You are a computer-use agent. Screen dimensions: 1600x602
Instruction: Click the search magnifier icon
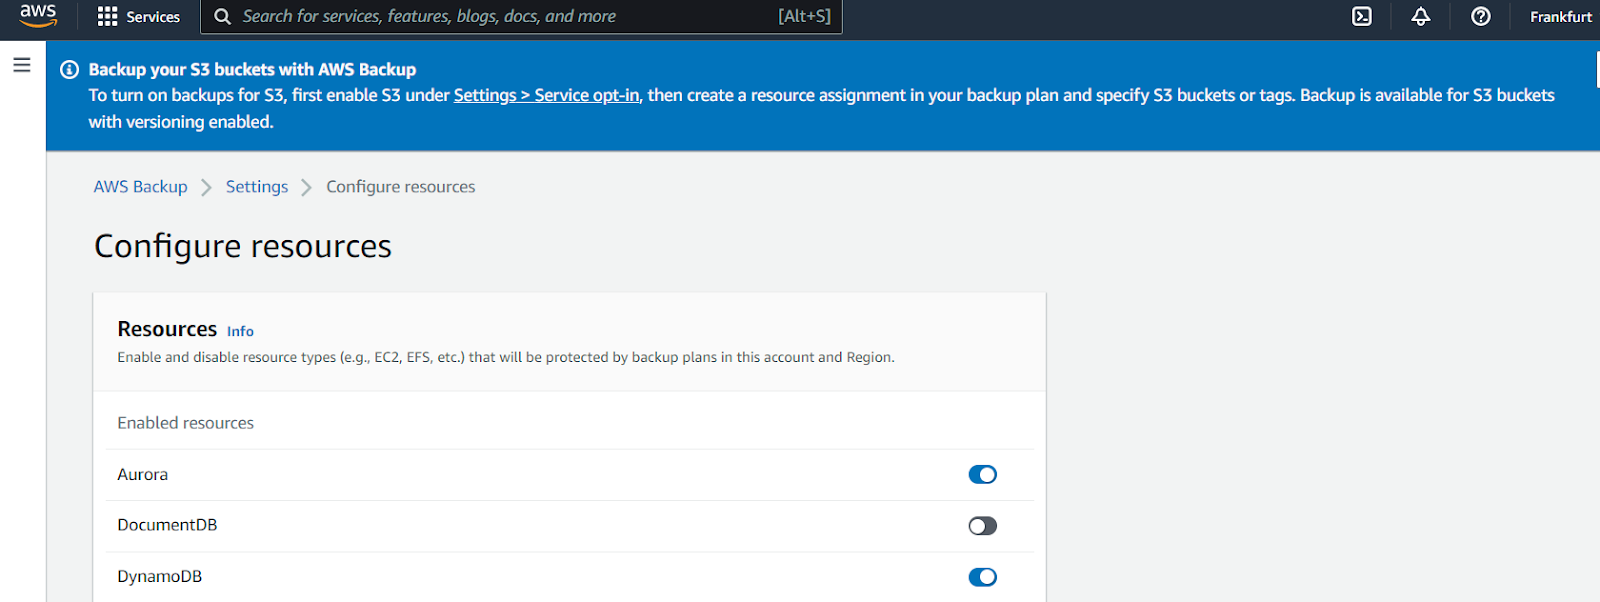click(x=223, y=17)
